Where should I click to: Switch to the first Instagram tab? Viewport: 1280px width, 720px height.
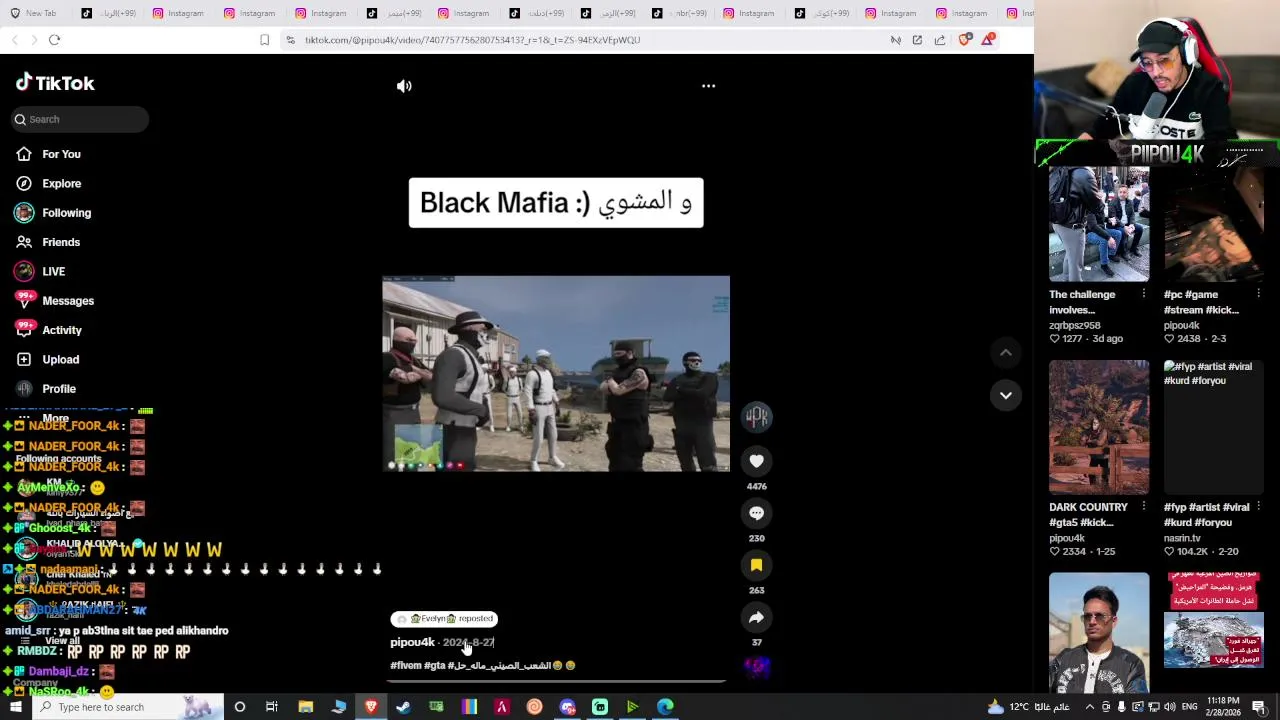pos(178,13)
